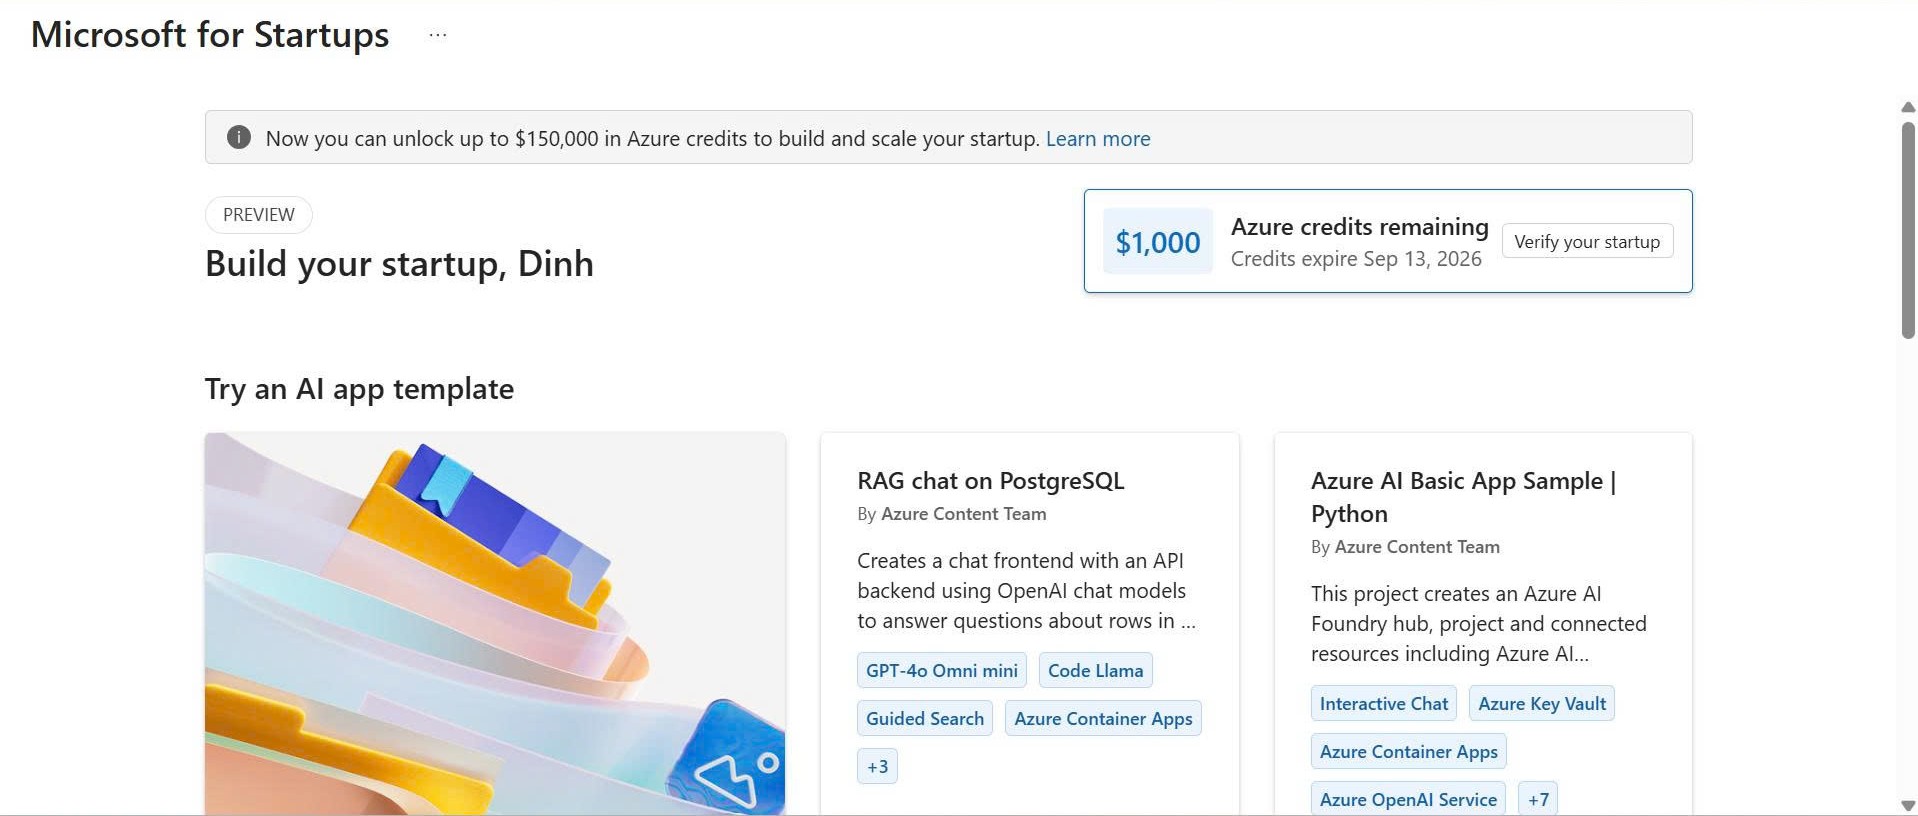Select Azure Container Apps tag in RAG card
The height and width of the screenshot is (816, 1918).
click(1103, 719)
